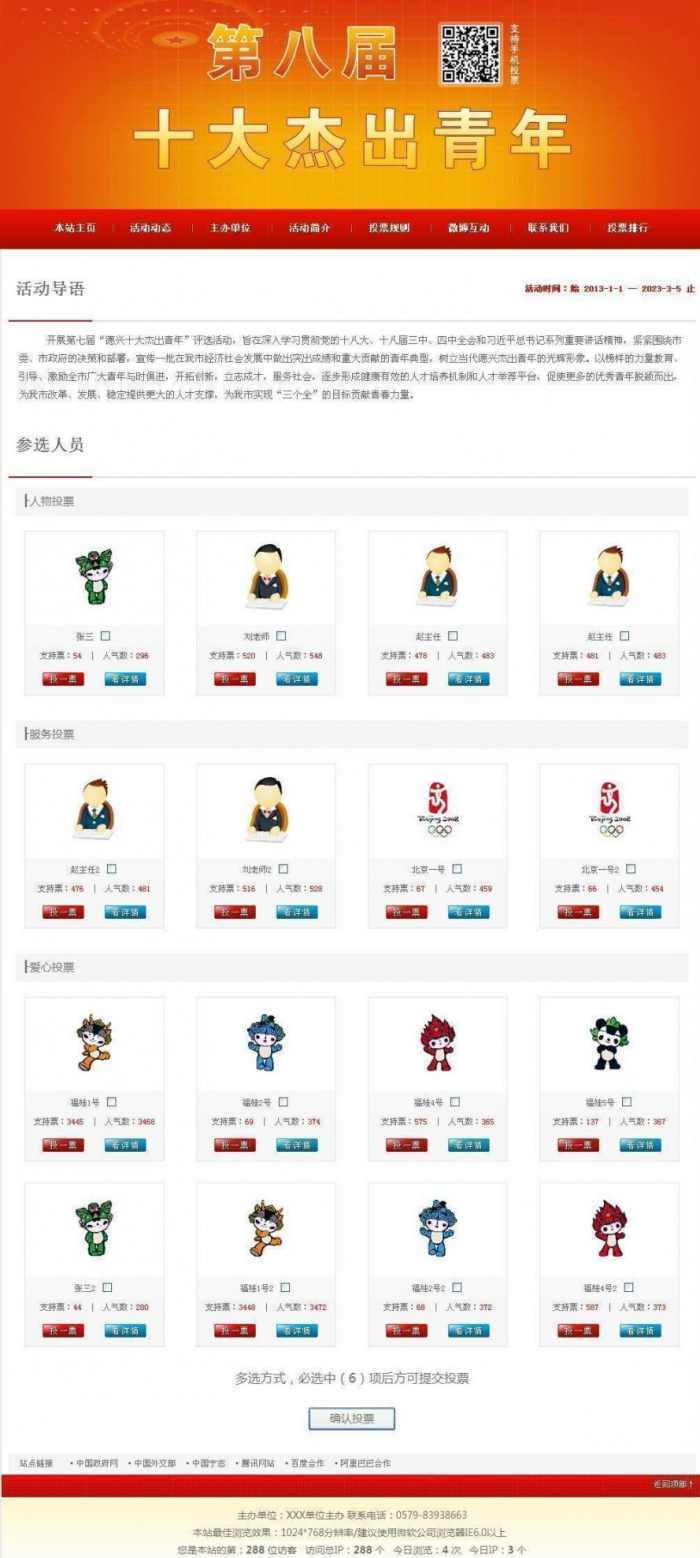Screen dimensions: 700x1558
Task: Click the 确认投票 submit button
Action: (x=351, y=1418)
